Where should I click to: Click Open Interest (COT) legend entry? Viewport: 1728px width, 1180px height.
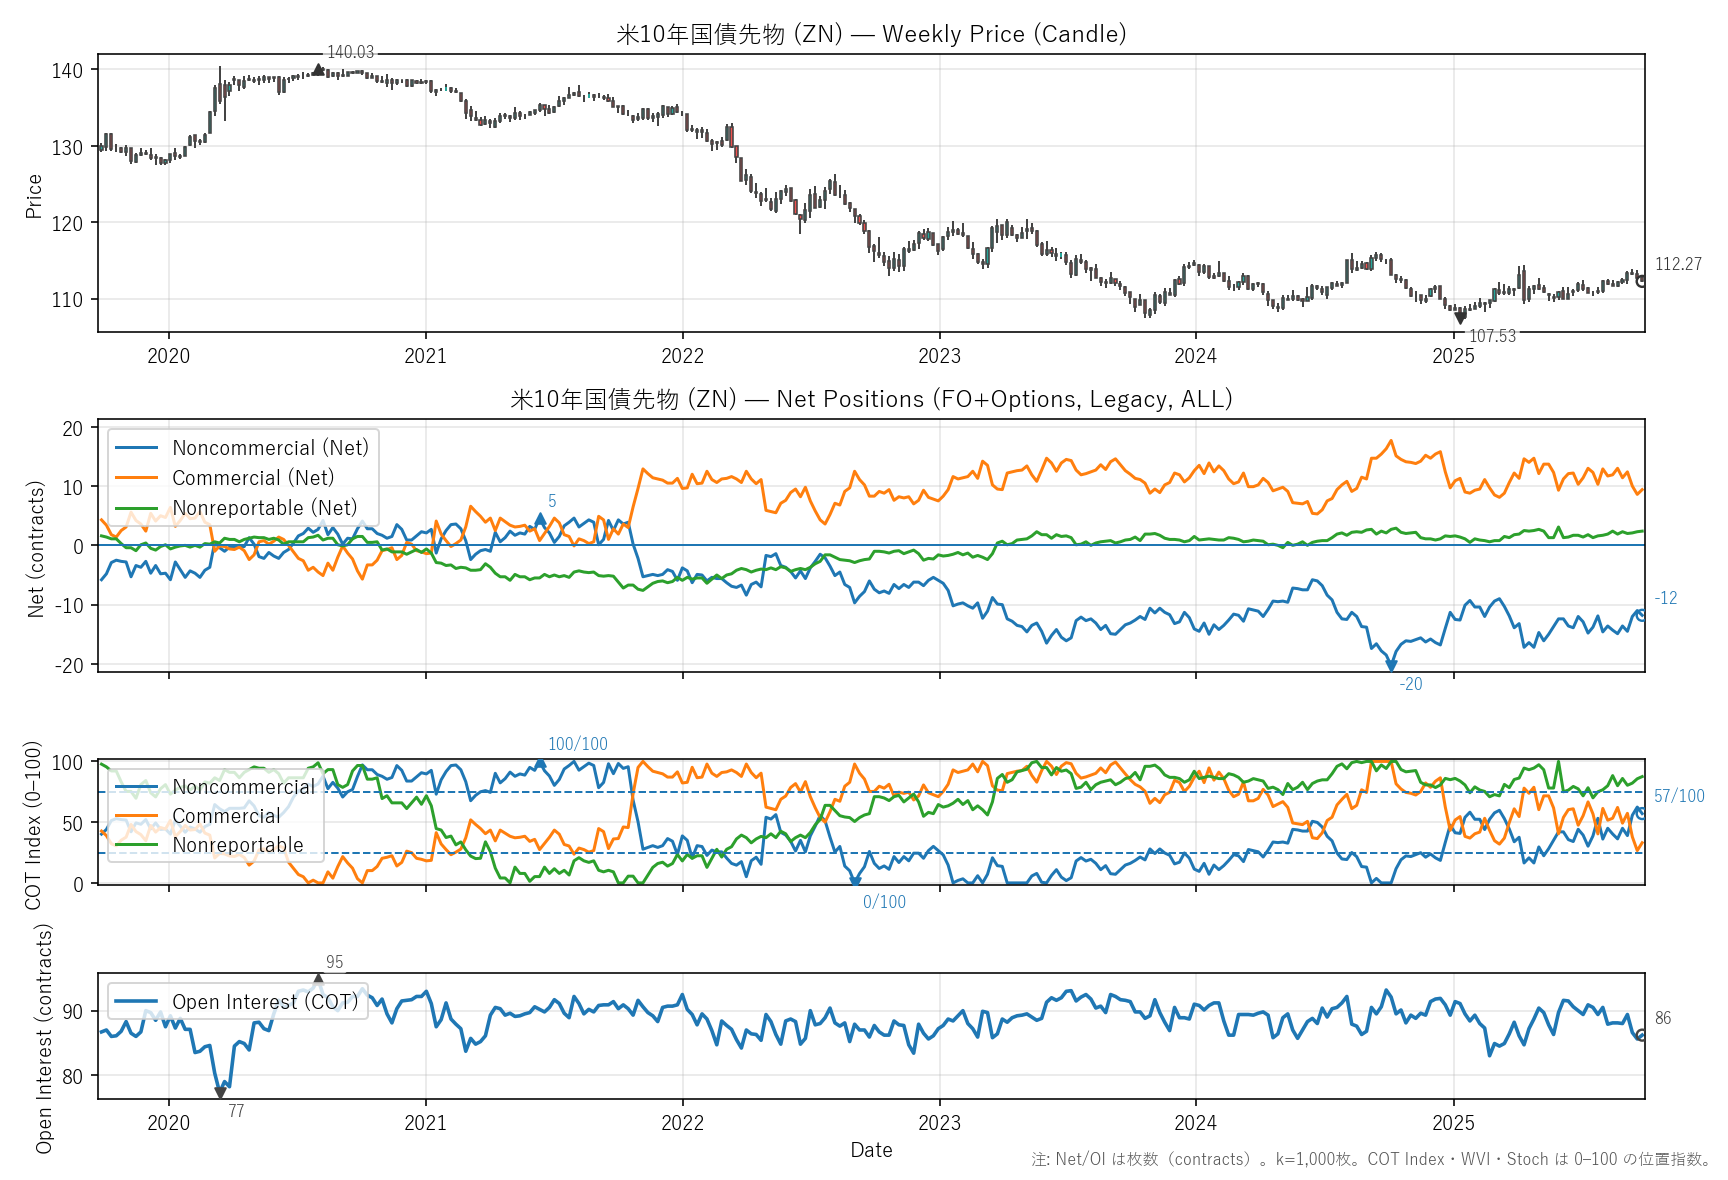click(x=264, y=1002)
